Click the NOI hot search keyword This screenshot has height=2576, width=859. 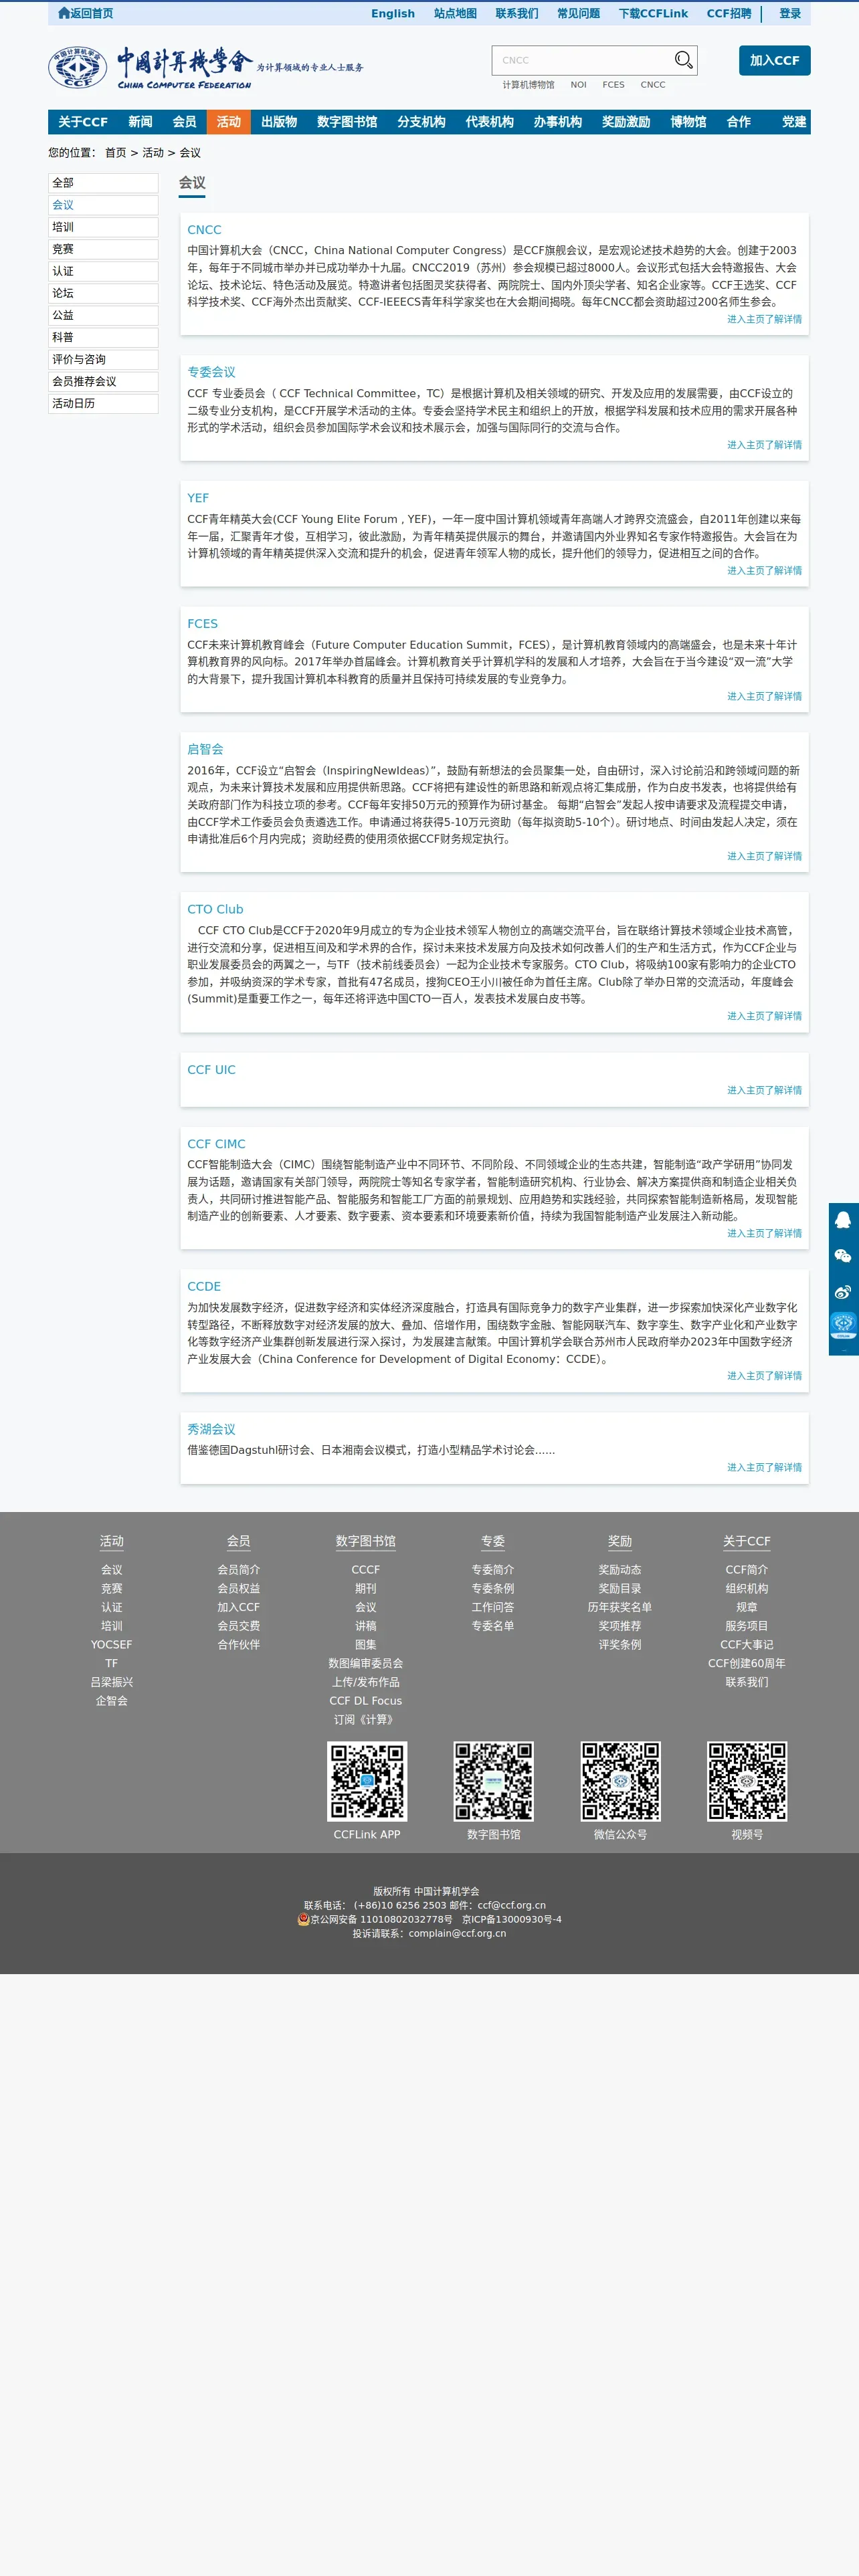578,85
